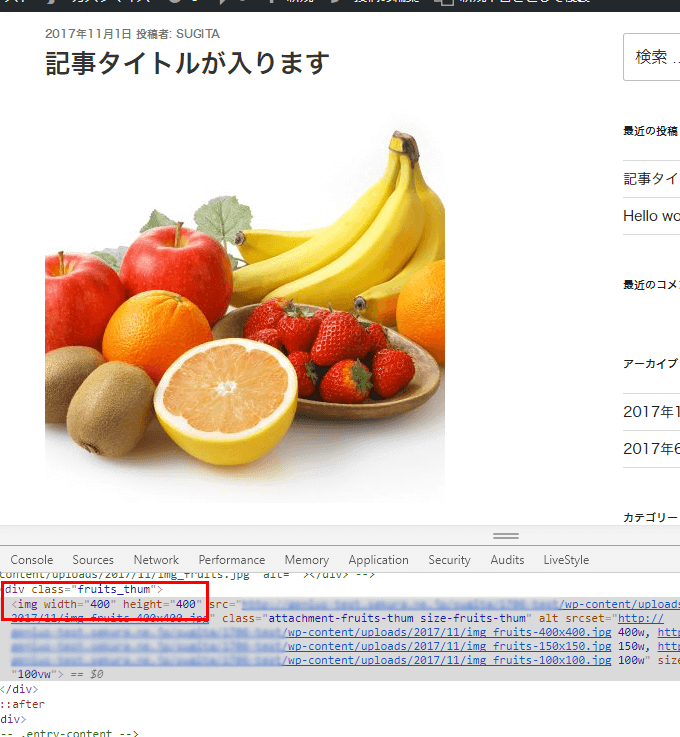Switch to the Memory tab
Image resolution: width=680 pixels, height=737 pixels.
tap(306, 560)
